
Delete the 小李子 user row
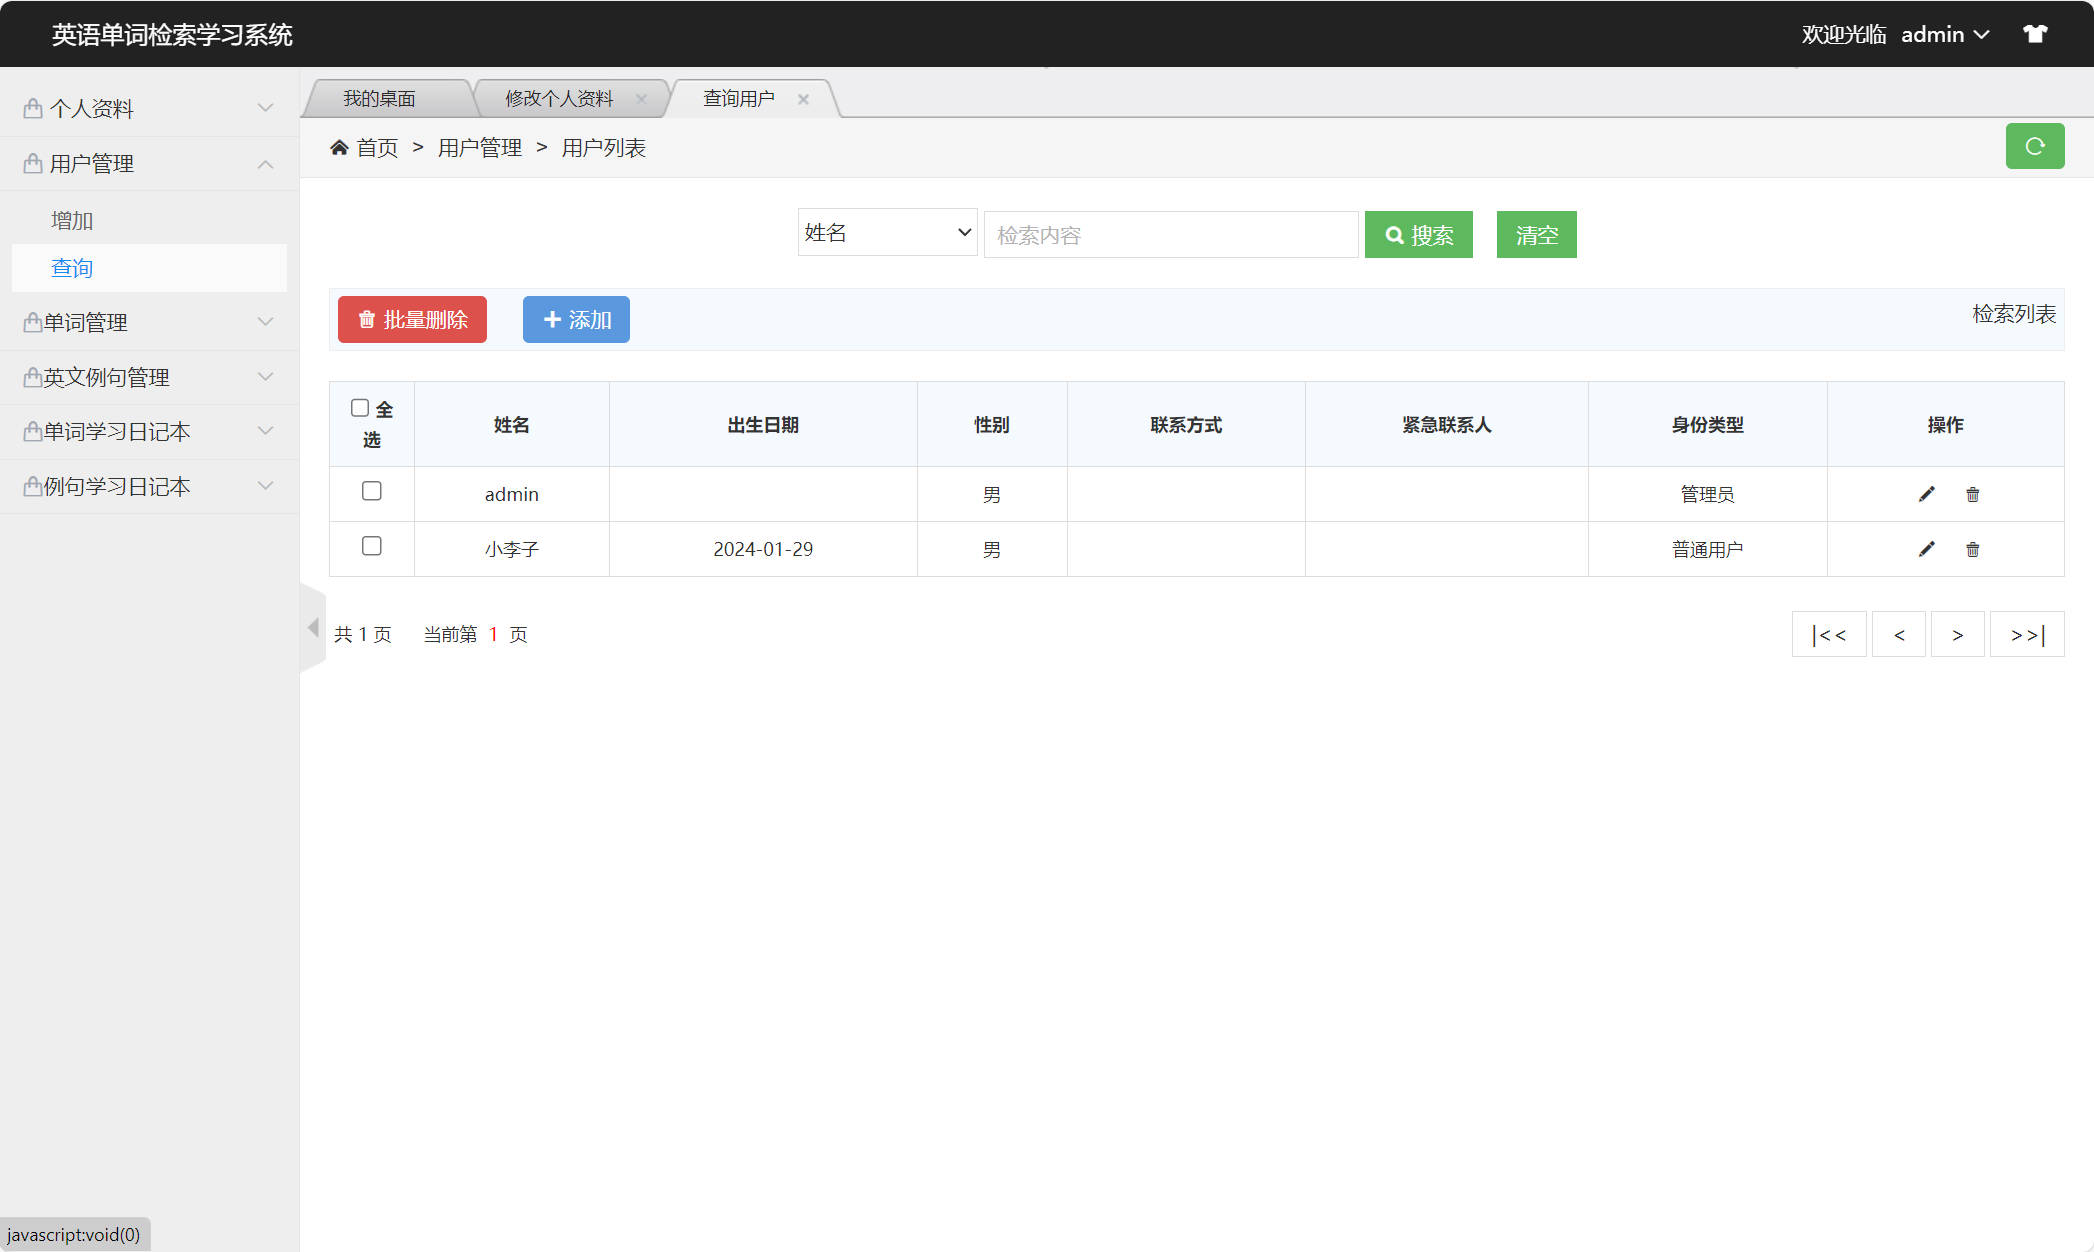[x=1971, y=549]
